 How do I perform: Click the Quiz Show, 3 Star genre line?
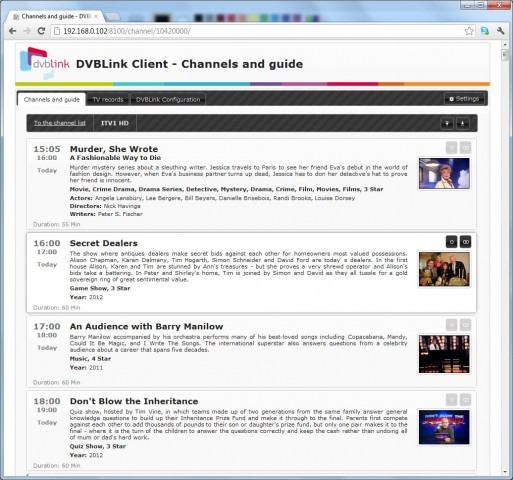click(x=98, y=446)
